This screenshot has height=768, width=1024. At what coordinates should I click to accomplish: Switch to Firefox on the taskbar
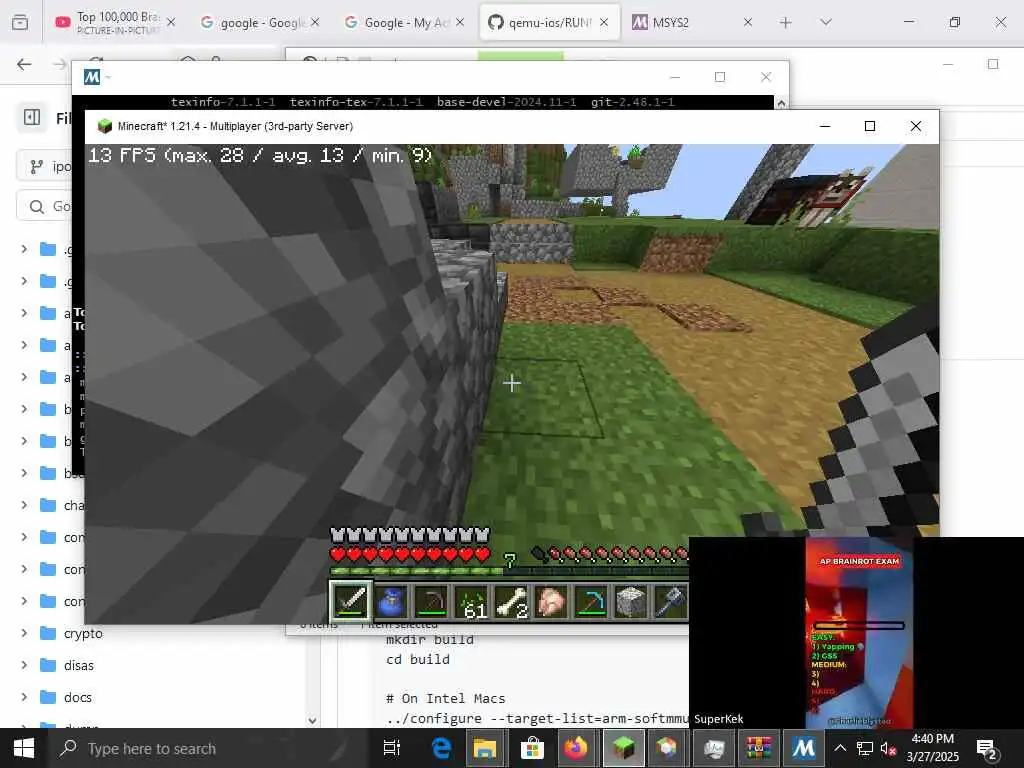click(x=575, y=748)
